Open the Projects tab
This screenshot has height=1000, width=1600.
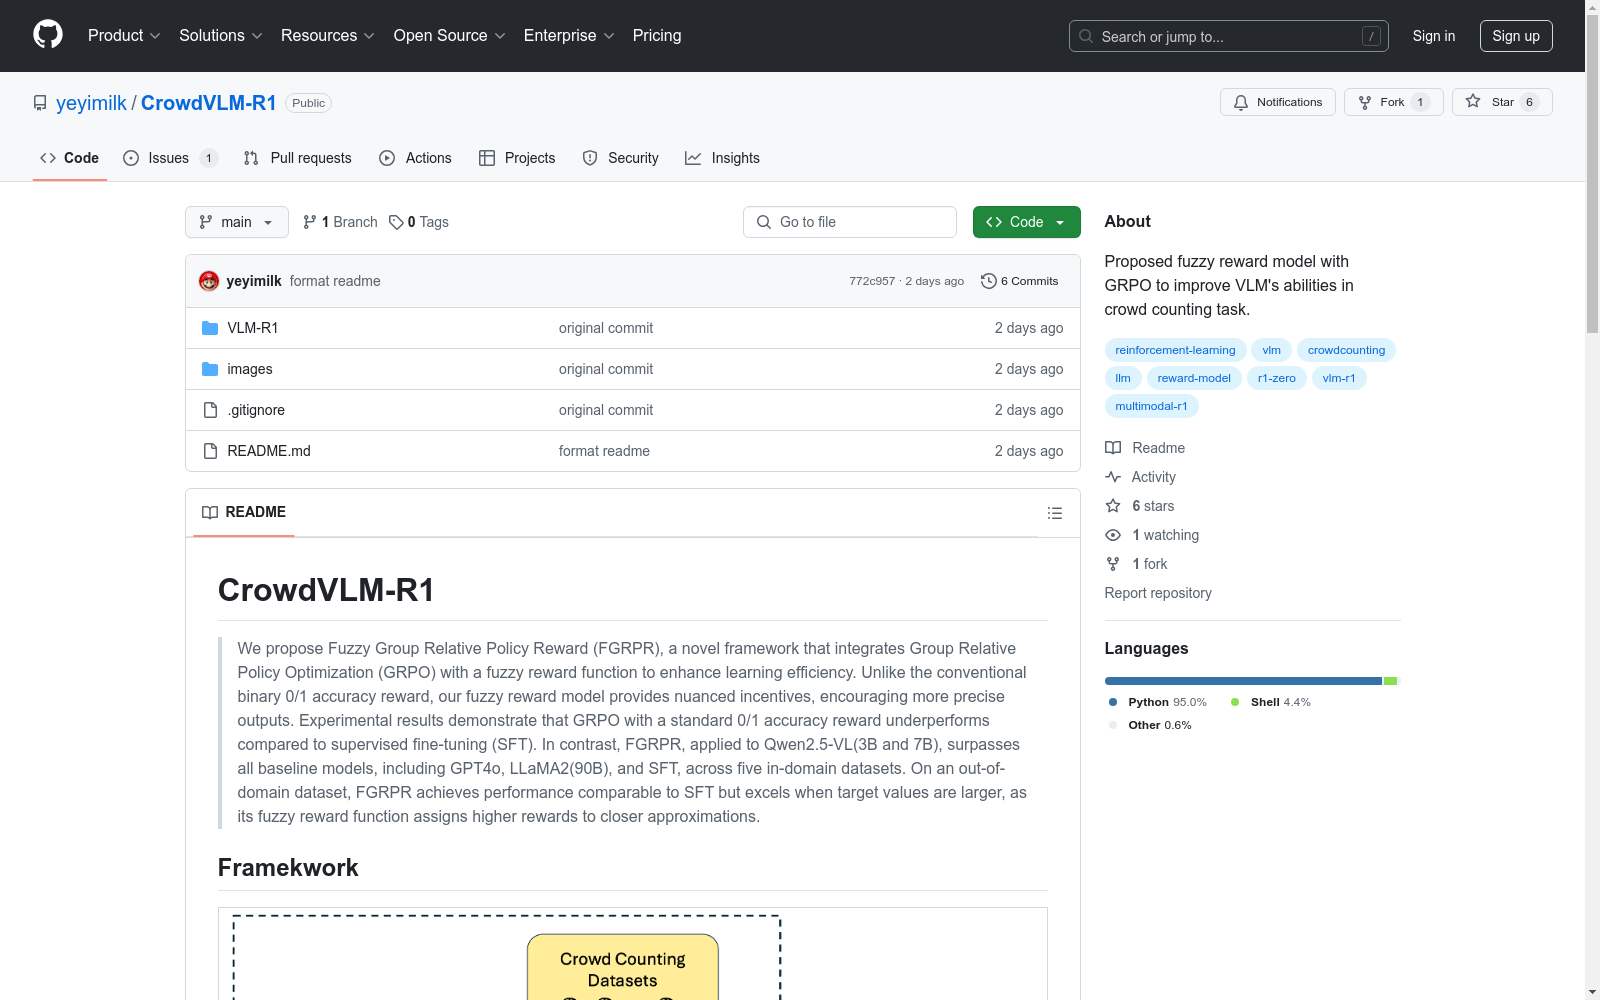click(517, 158)
